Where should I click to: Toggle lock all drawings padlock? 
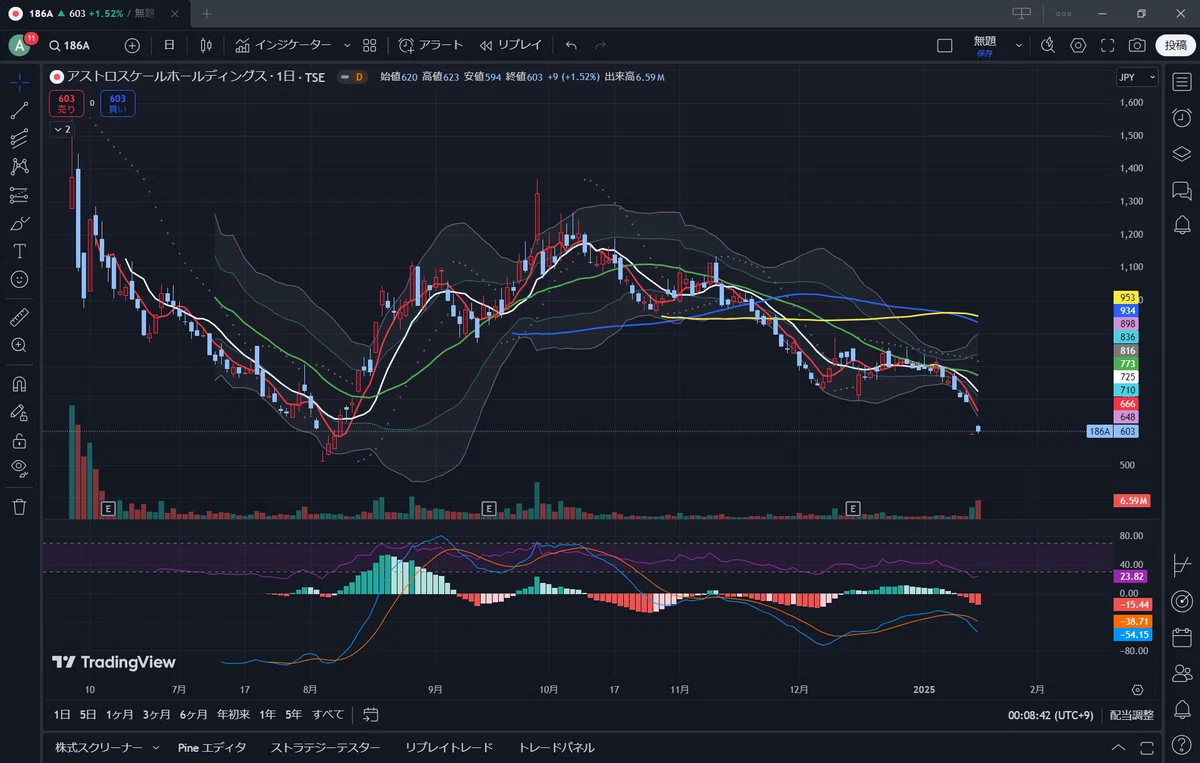click(19, 440)
